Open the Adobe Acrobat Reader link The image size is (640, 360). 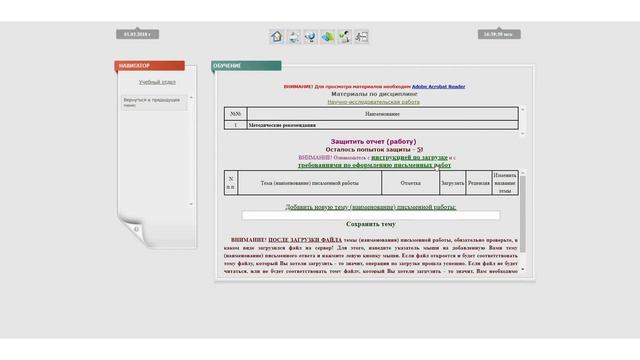[x=438, y=87]
